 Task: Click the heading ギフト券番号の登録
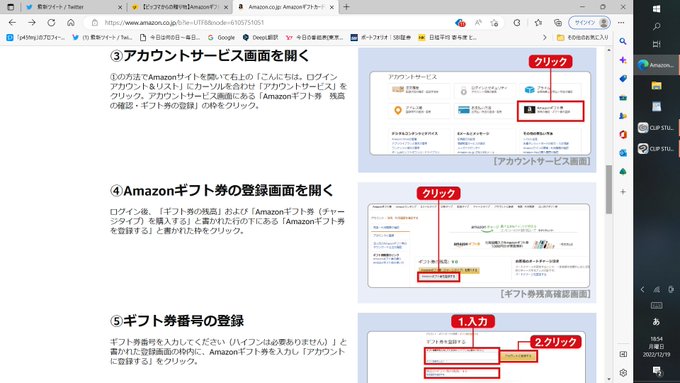pos(177,321)
